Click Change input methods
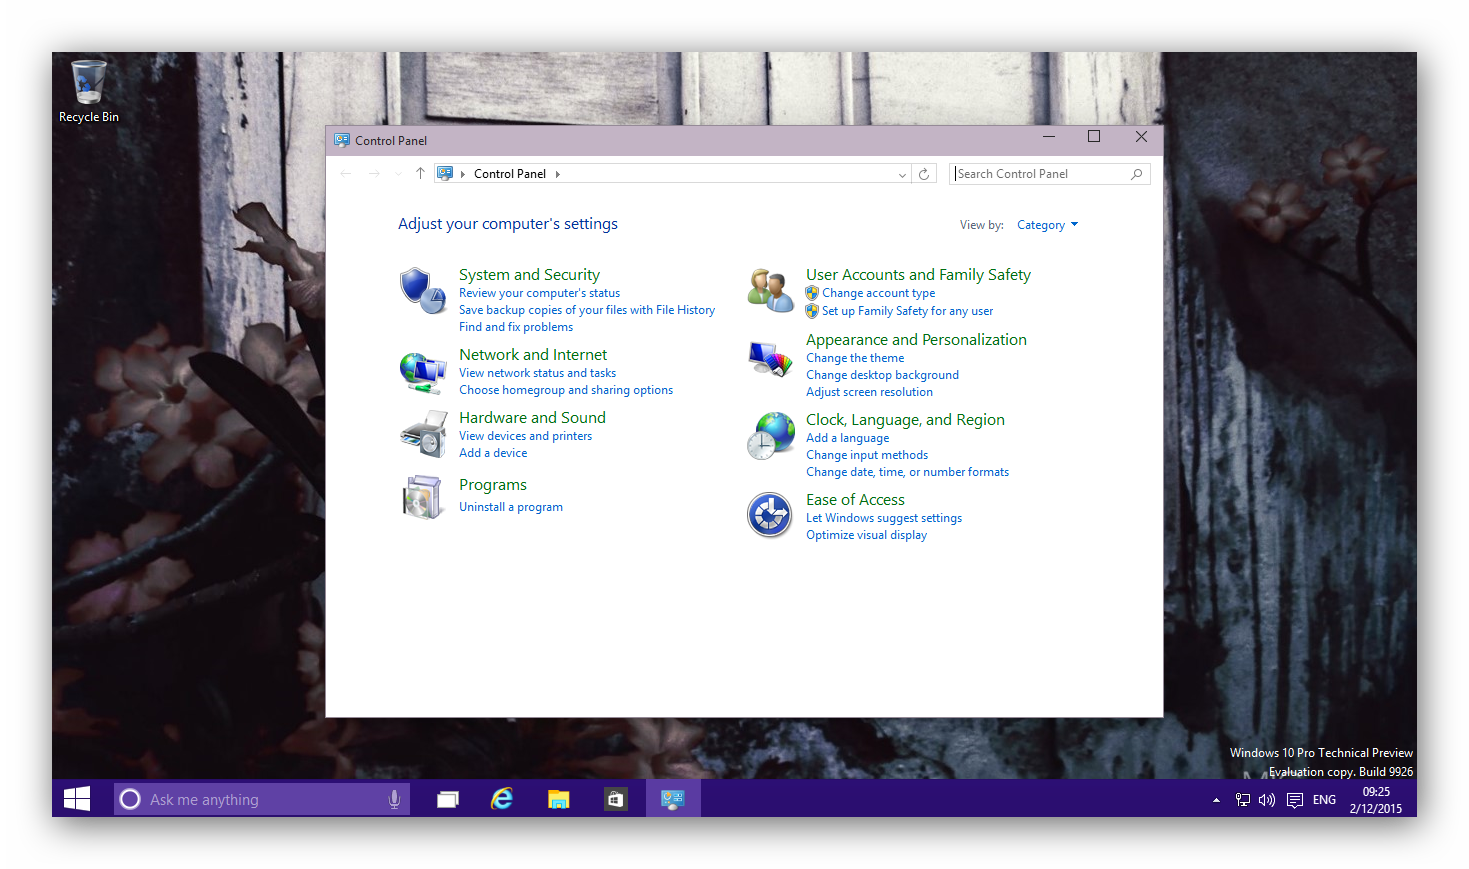 (x=867, y=455)
